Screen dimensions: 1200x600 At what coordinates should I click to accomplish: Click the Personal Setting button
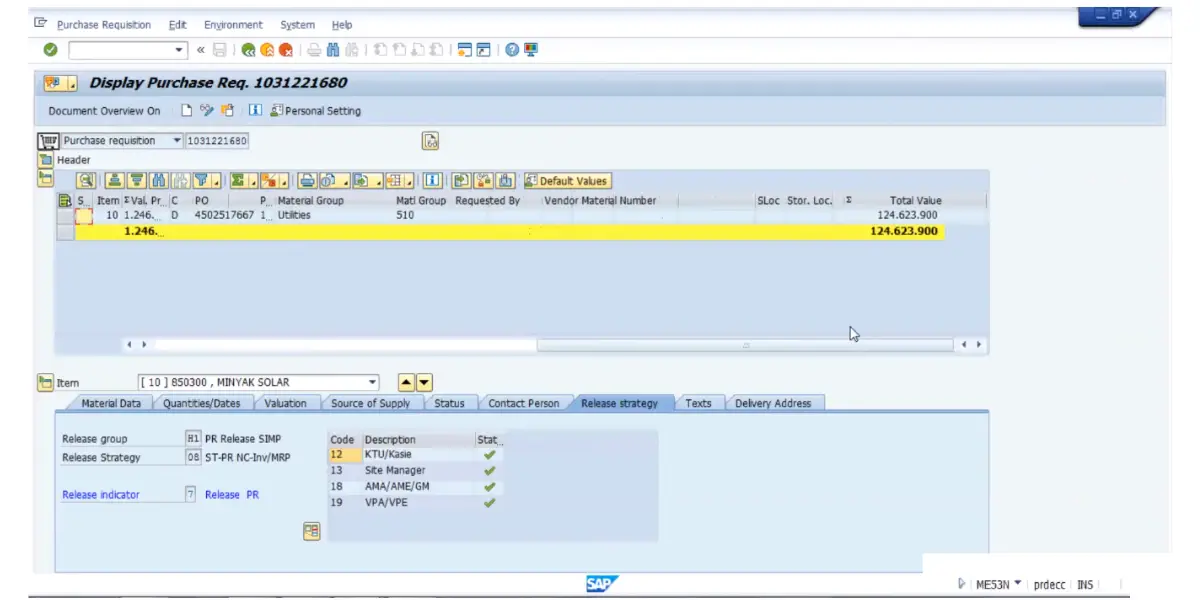[316, 111]
